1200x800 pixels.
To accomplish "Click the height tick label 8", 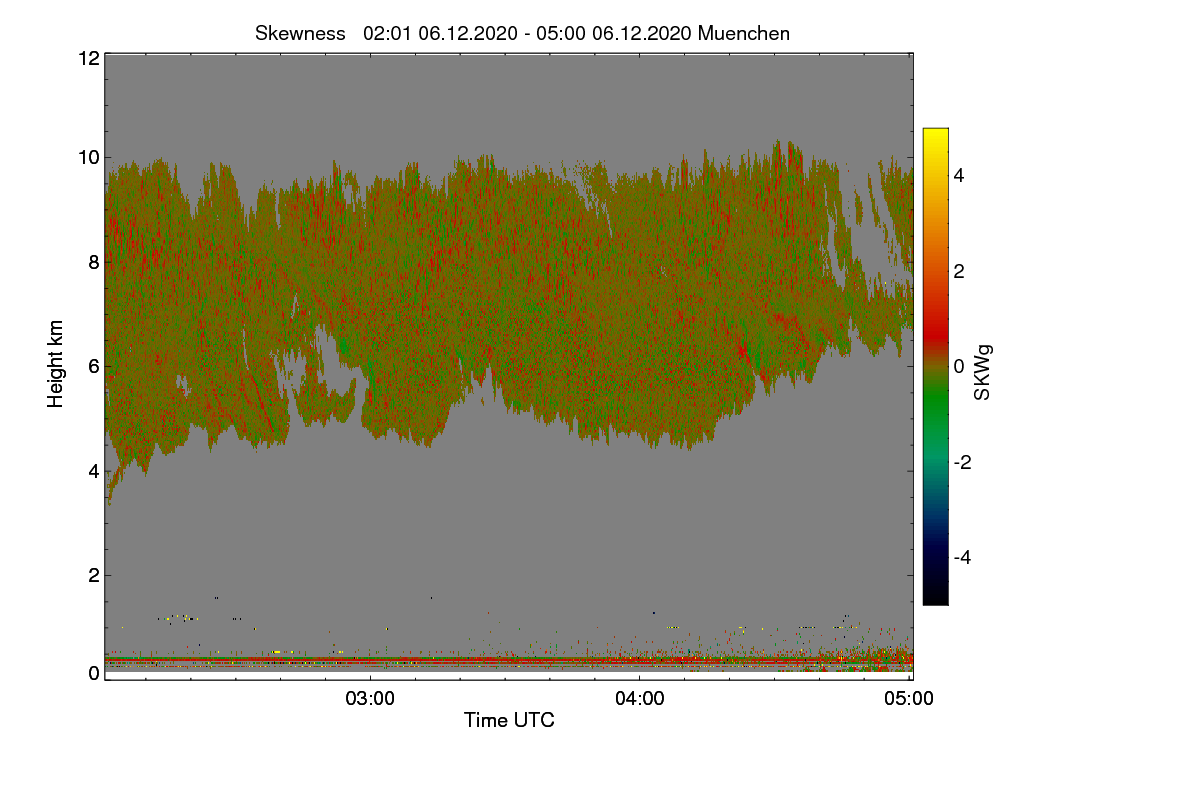I will coord(92,262).
